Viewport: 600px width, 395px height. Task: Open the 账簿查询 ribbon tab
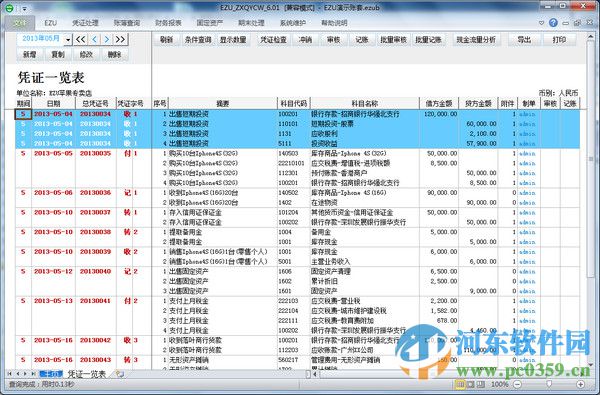(x=127, y=23)
